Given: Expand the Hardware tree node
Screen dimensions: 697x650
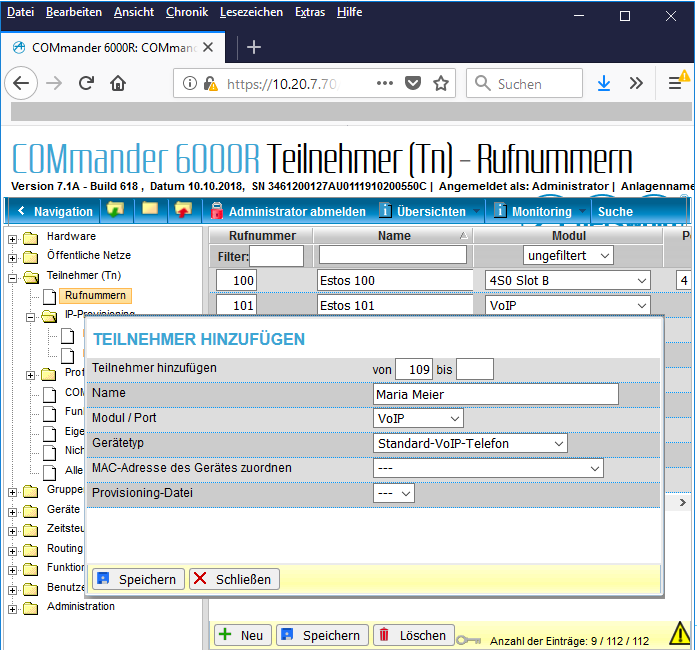Looking at the screenshot, I should click(x=14, y=238).
